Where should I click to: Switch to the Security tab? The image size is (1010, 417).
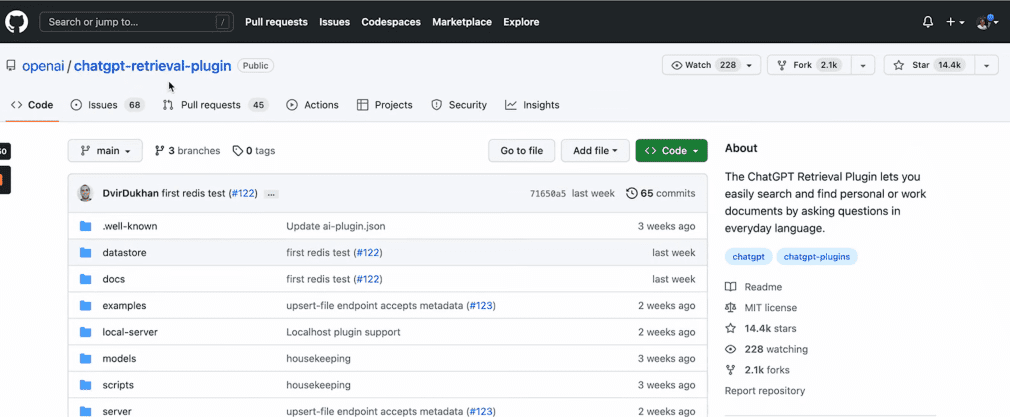tap(459, 105)
